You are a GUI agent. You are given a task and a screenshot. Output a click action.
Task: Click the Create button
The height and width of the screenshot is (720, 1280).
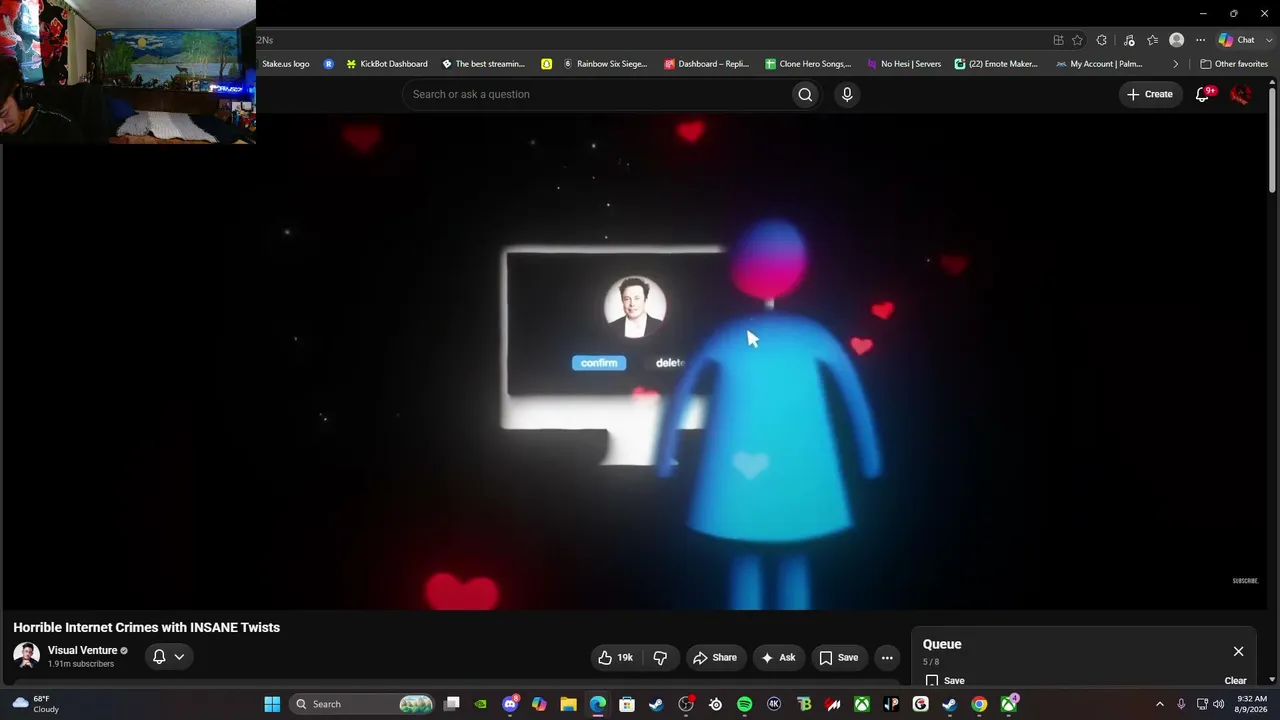click(x=1150, y=94)
